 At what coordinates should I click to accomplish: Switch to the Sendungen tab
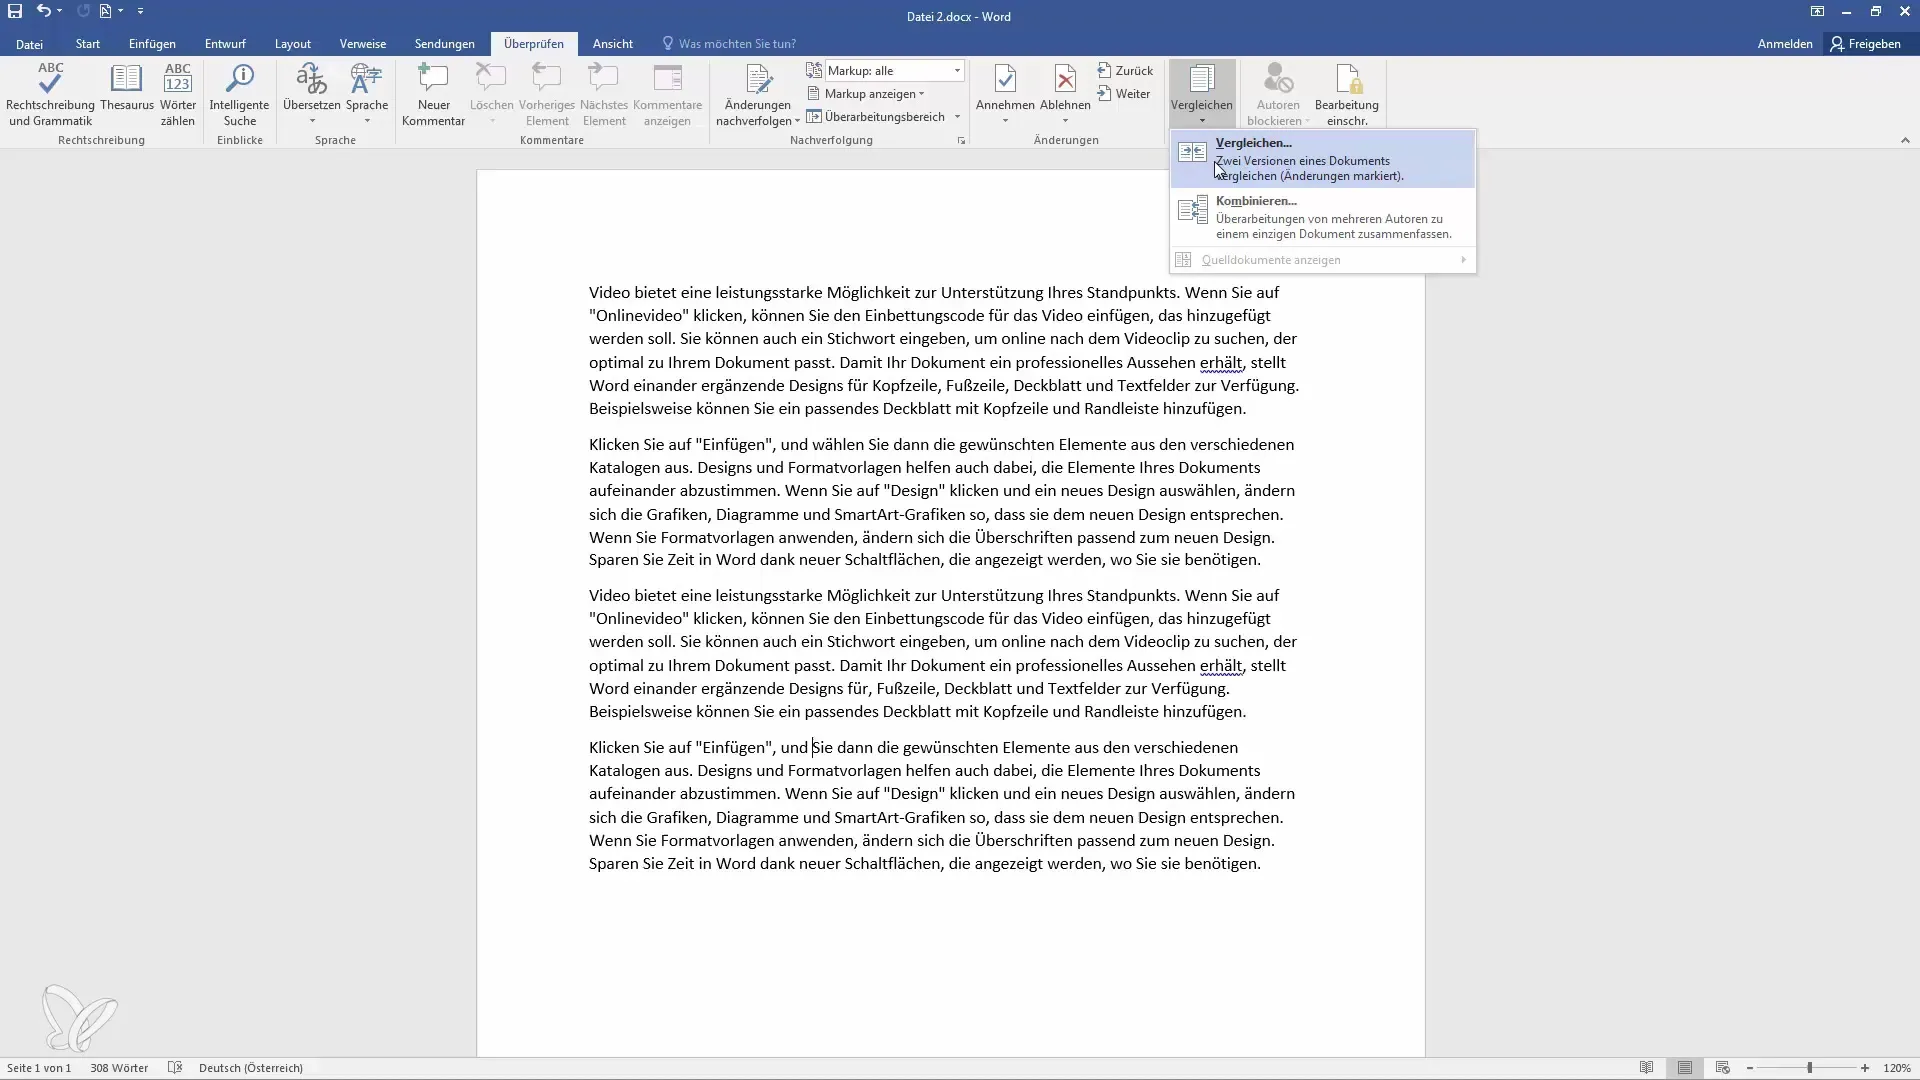coord(445,44)
